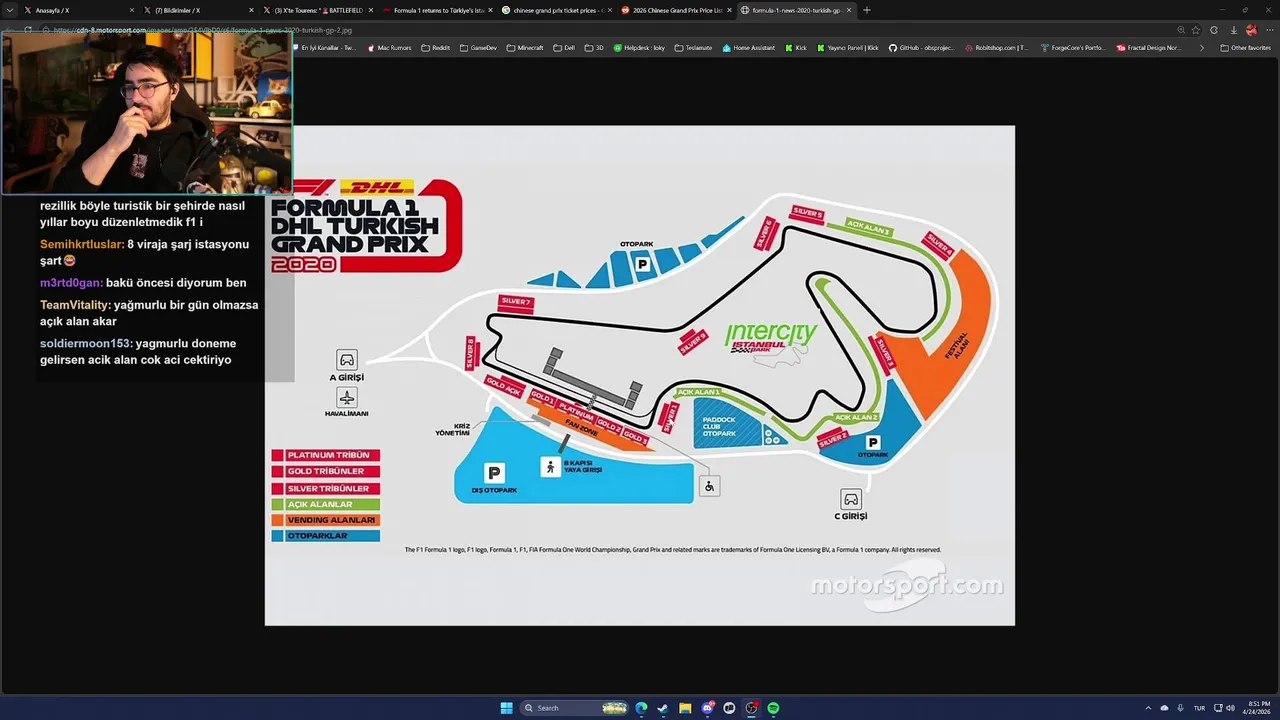The height and width of the screenshot is (720, 1280).
Task: Click chat username soldiermoon153
Action: [86, 343]
